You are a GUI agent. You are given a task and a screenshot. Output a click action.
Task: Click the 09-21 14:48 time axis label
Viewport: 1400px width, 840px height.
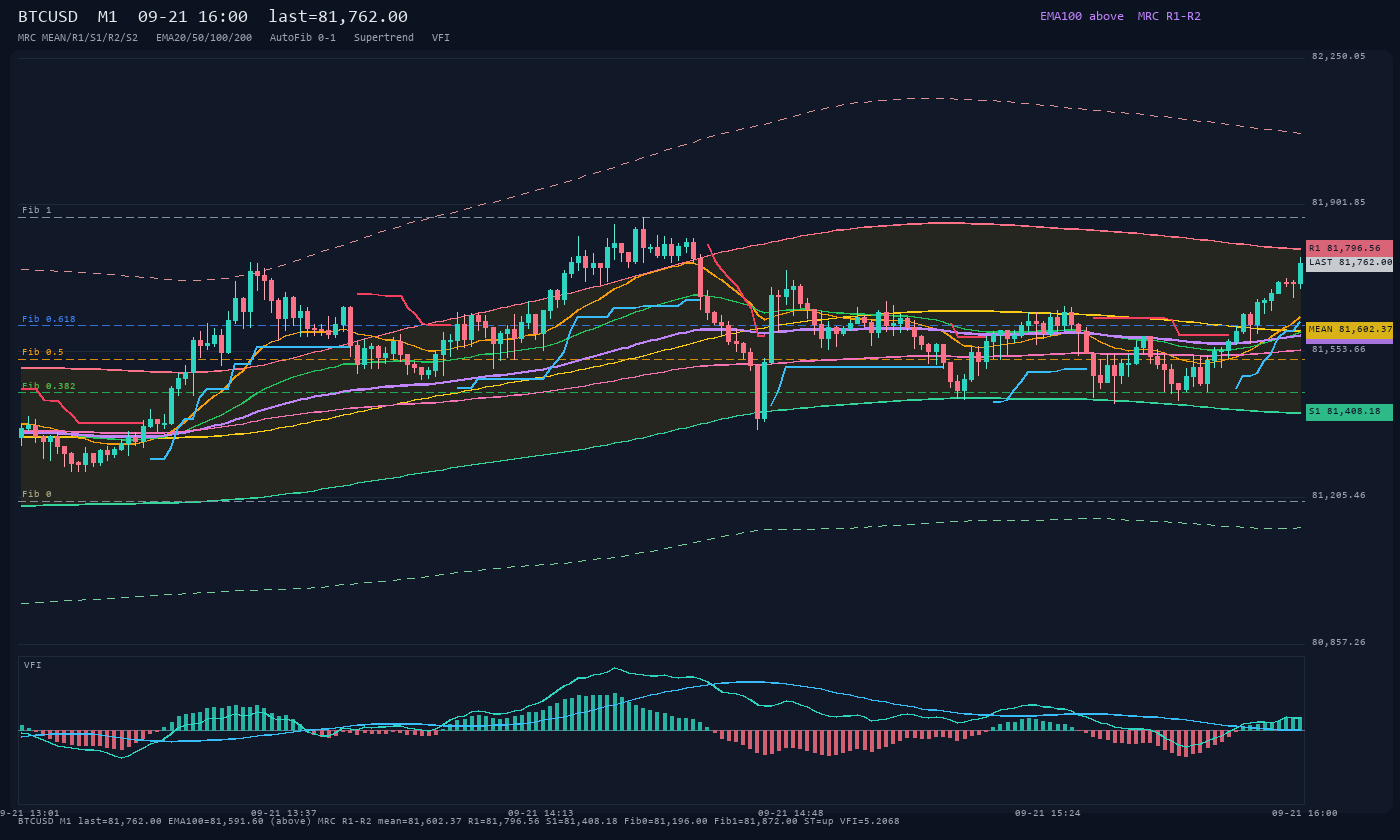[x=791, y=813]
